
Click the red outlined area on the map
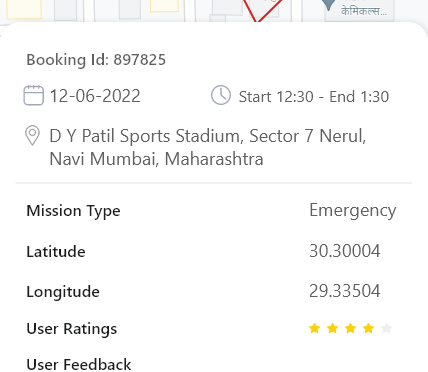(263, 10)
